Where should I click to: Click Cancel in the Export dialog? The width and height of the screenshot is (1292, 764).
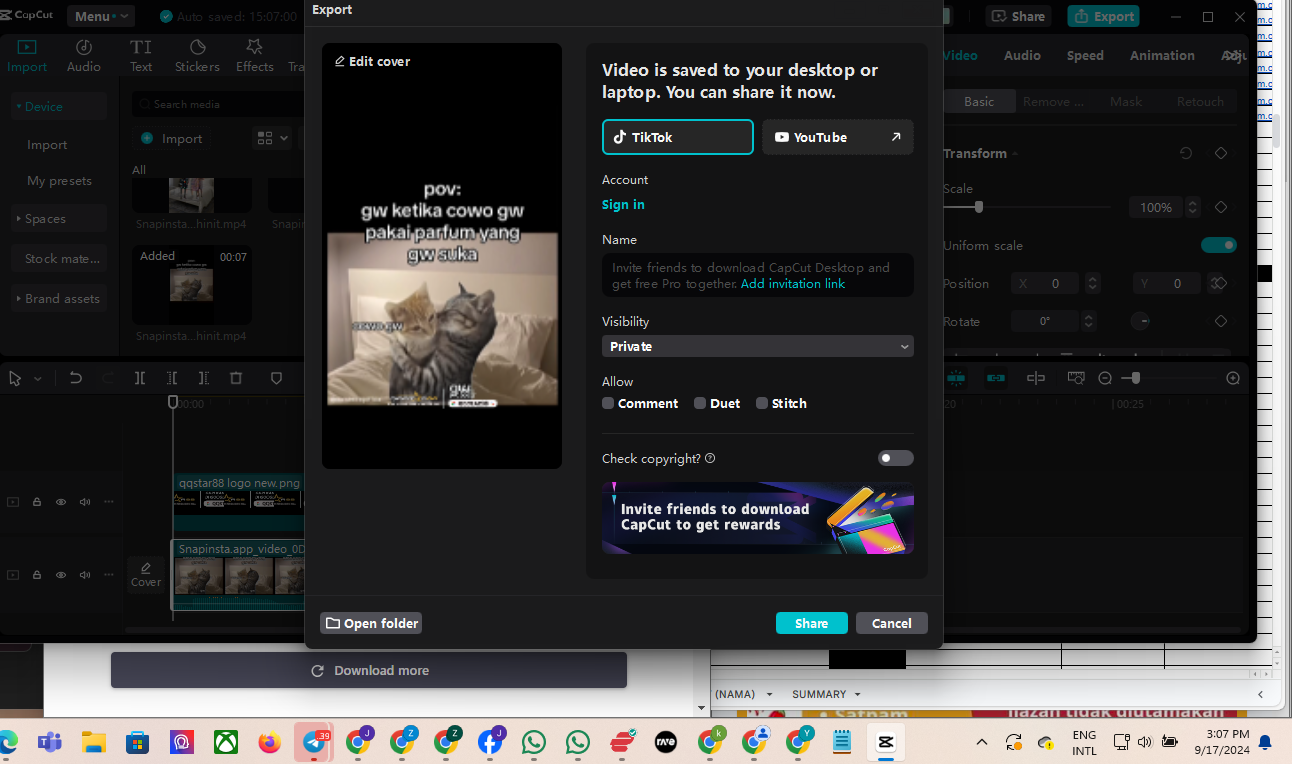pos(892,623)
